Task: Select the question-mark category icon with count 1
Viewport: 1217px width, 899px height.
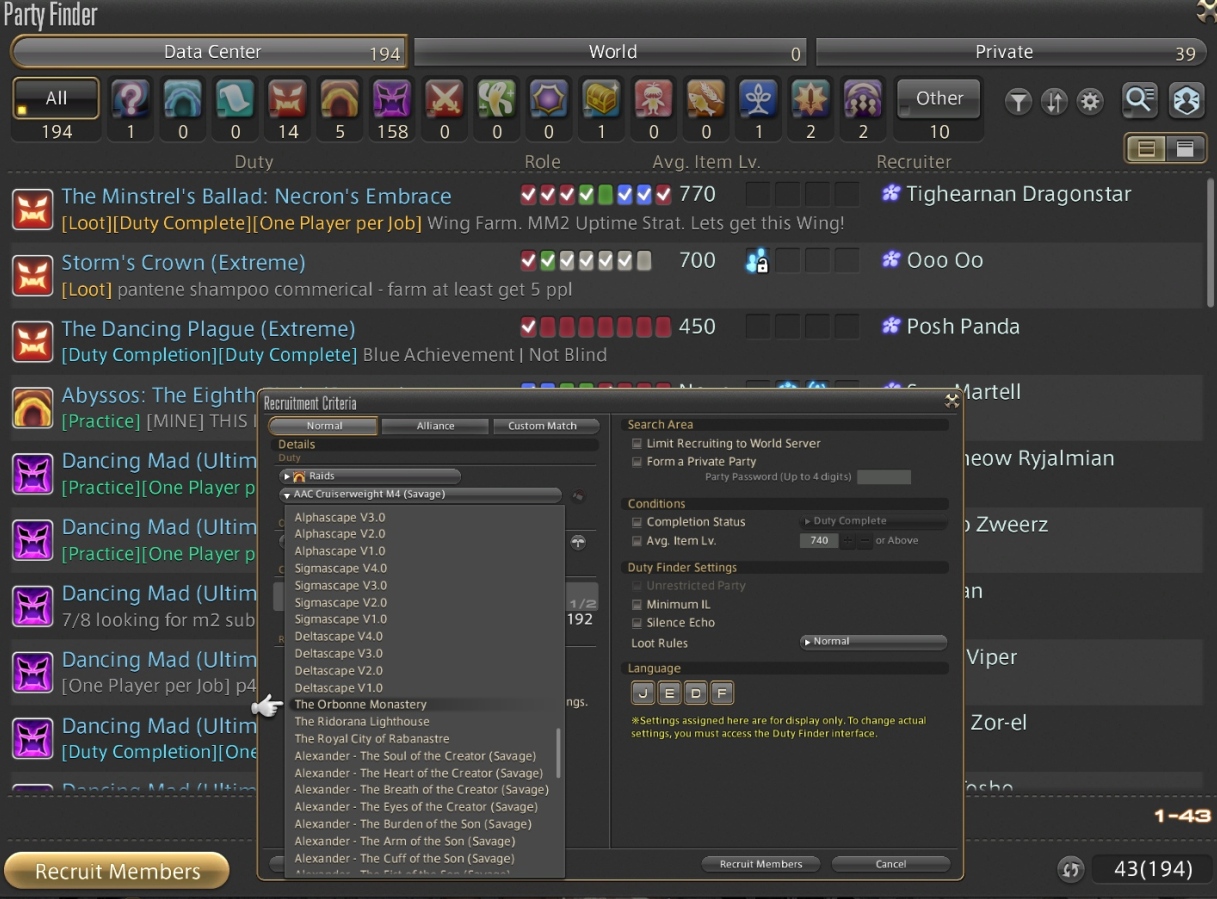Action: pos(130,99)
